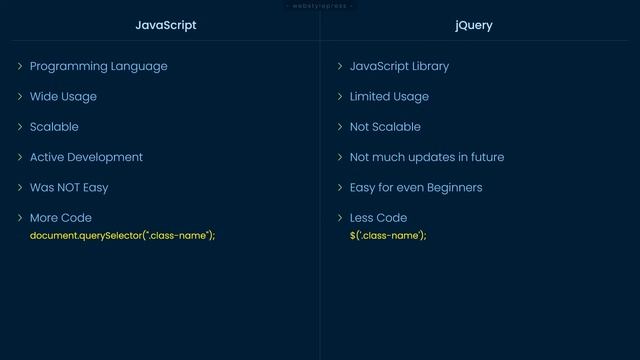
Task: Select Not much updates in future text
Action: click(x=427, y=157)
